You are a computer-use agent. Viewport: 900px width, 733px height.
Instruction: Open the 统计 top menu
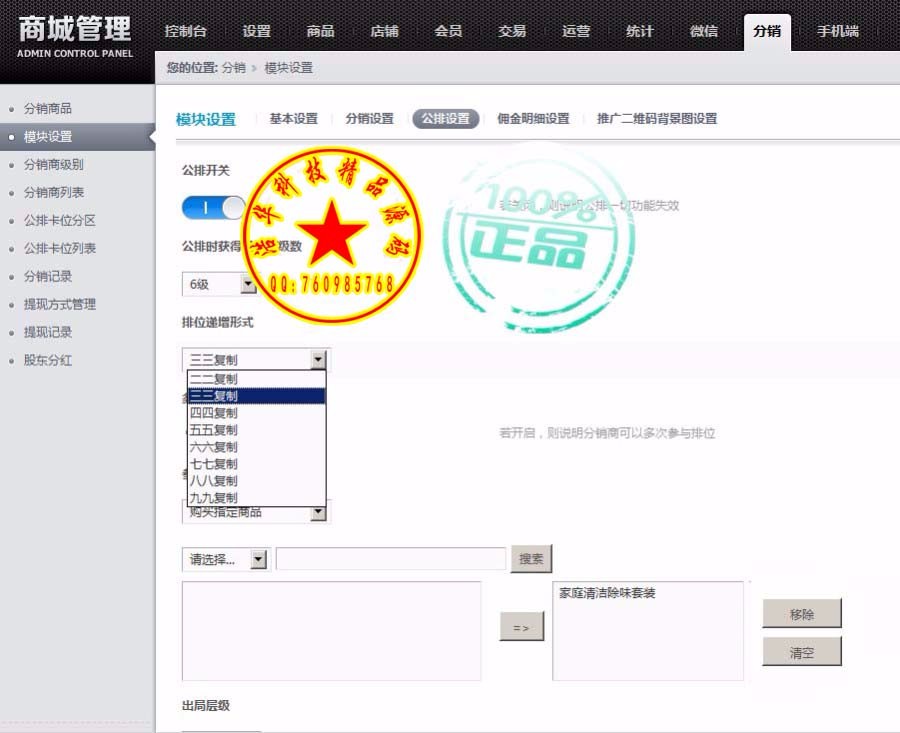[640, 31]
